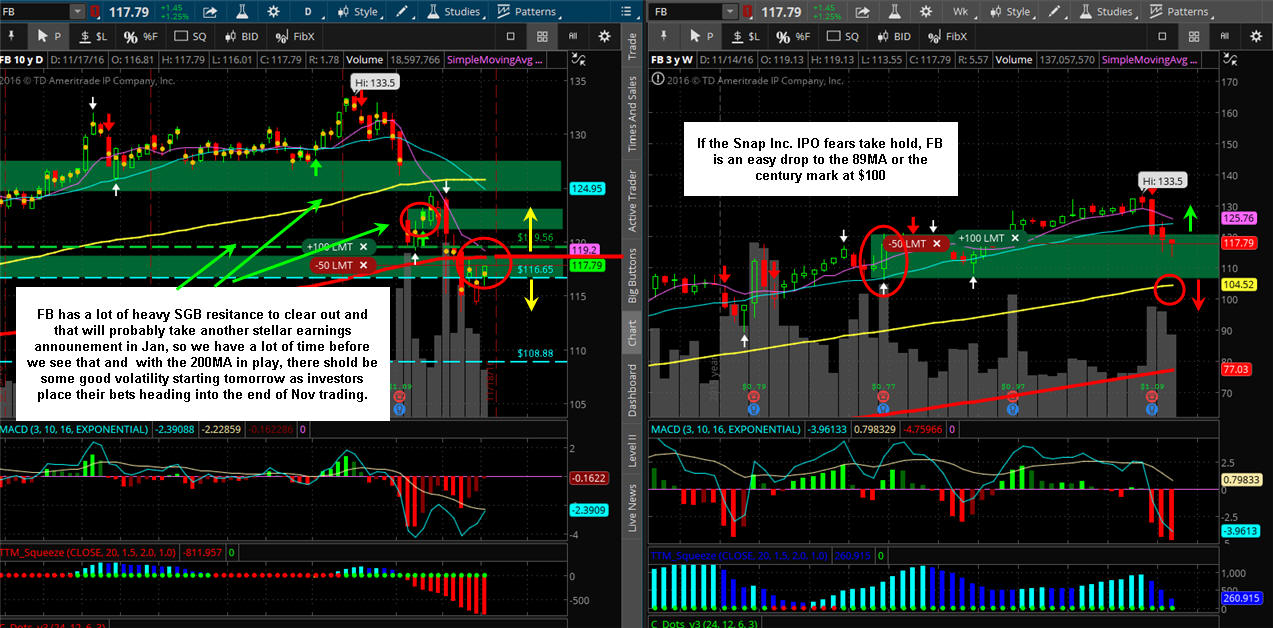This screenshot has width=1273, height=628.
Task: Open the Live News sidebar tab
Action: coord(631,506)
